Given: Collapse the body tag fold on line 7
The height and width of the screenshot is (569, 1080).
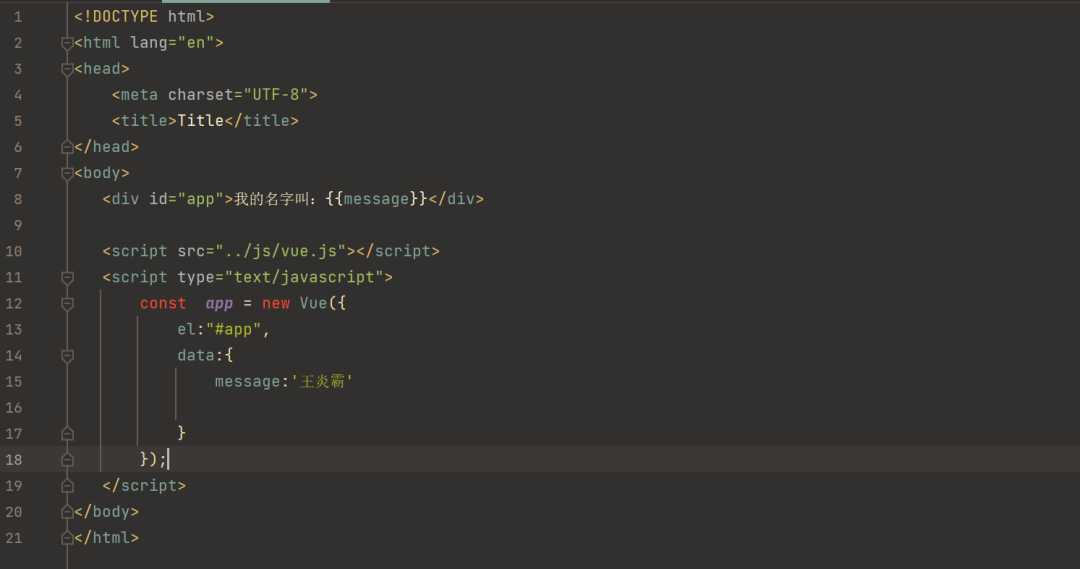Looking at the screenshot, I should click(x=67, y=174).
